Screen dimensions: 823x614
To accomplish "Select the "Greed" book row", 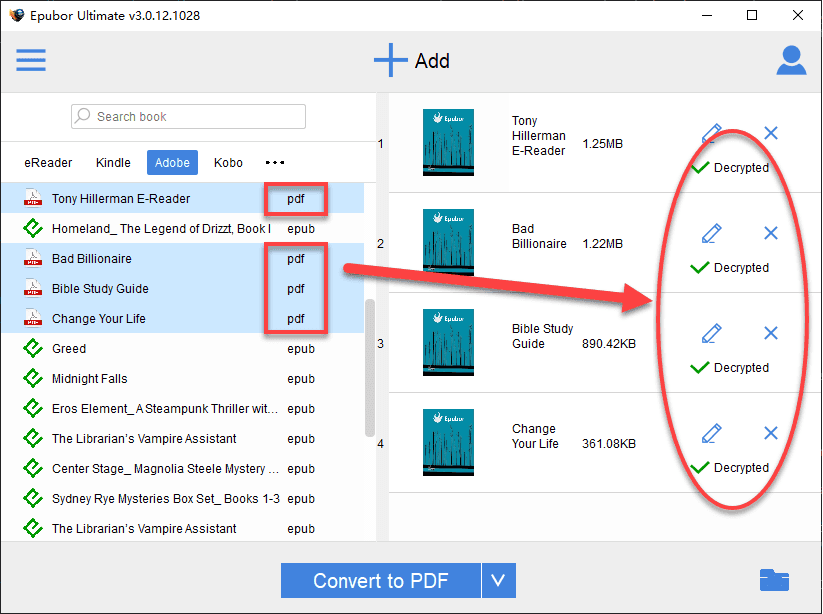I will [183, 348].
